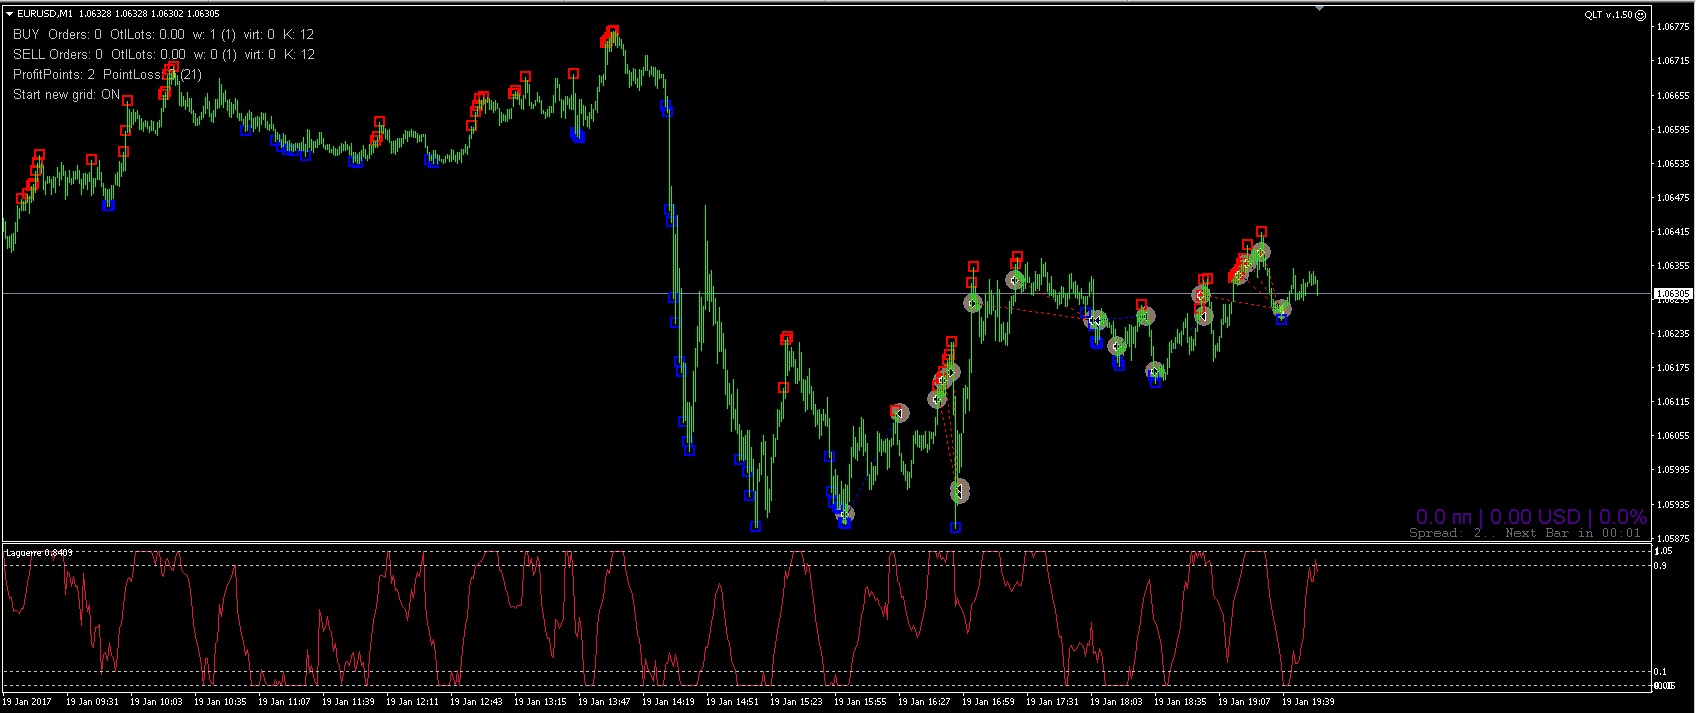Click the 1.06535 price scale value

click(1673, 163)
